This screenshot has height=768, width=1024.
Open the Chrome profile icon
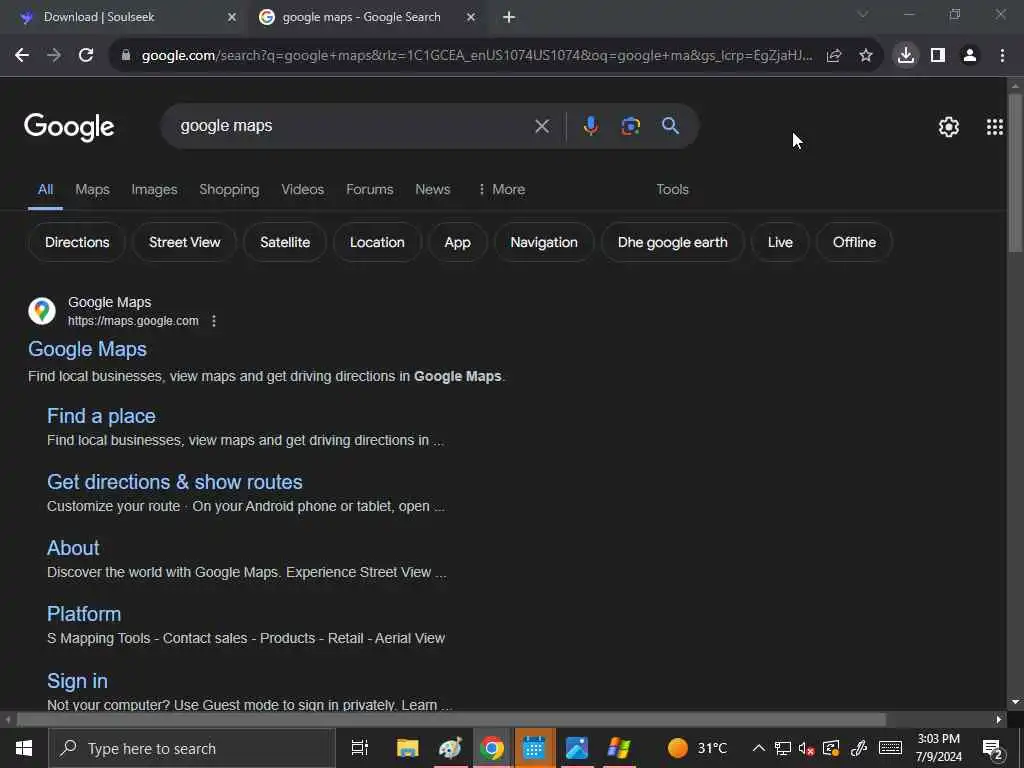(970, 56)
